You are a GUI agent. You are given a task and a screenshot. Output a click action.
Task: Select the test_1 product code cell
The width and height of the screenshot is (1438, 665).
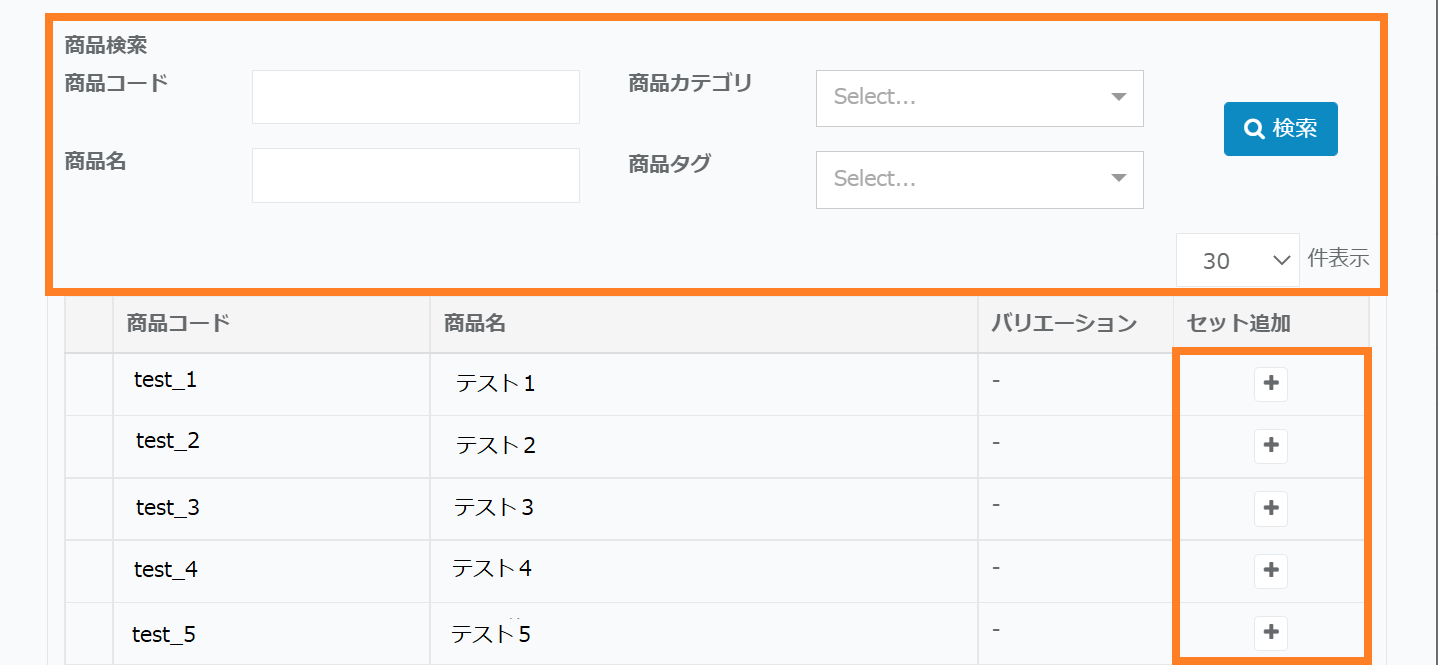click(166, 380)
